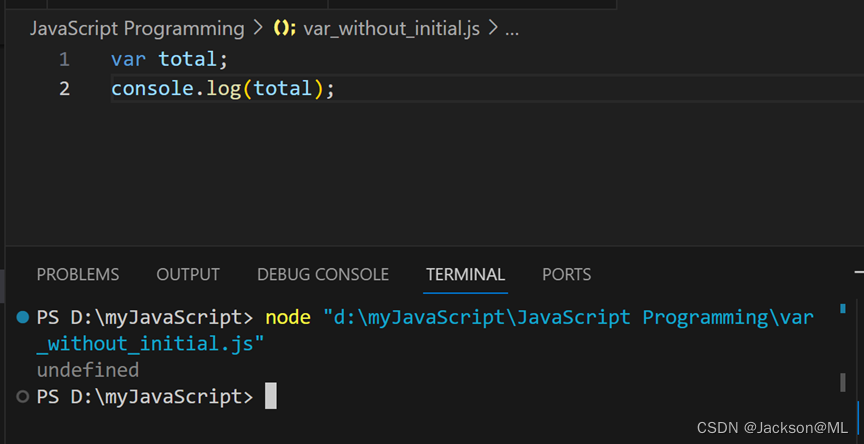Click line number 1 in the gutter
Screen dimensions: 864x444
64,59
